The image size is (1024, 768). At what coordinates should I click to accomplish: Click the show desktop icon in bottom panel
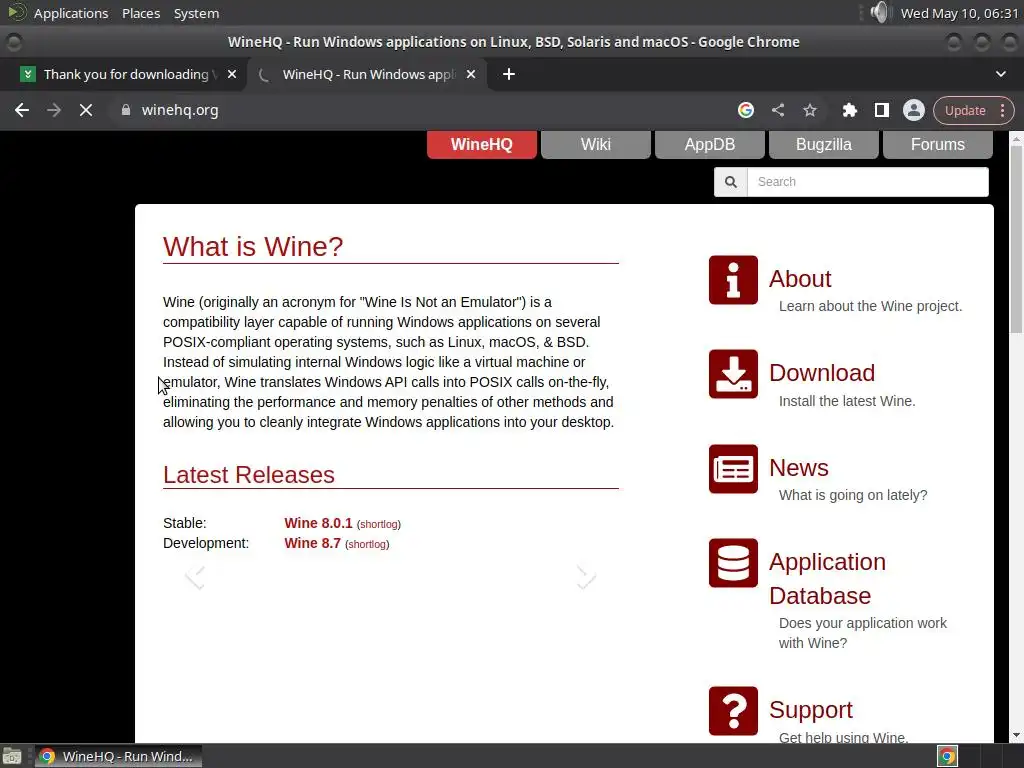pos(12,756)
